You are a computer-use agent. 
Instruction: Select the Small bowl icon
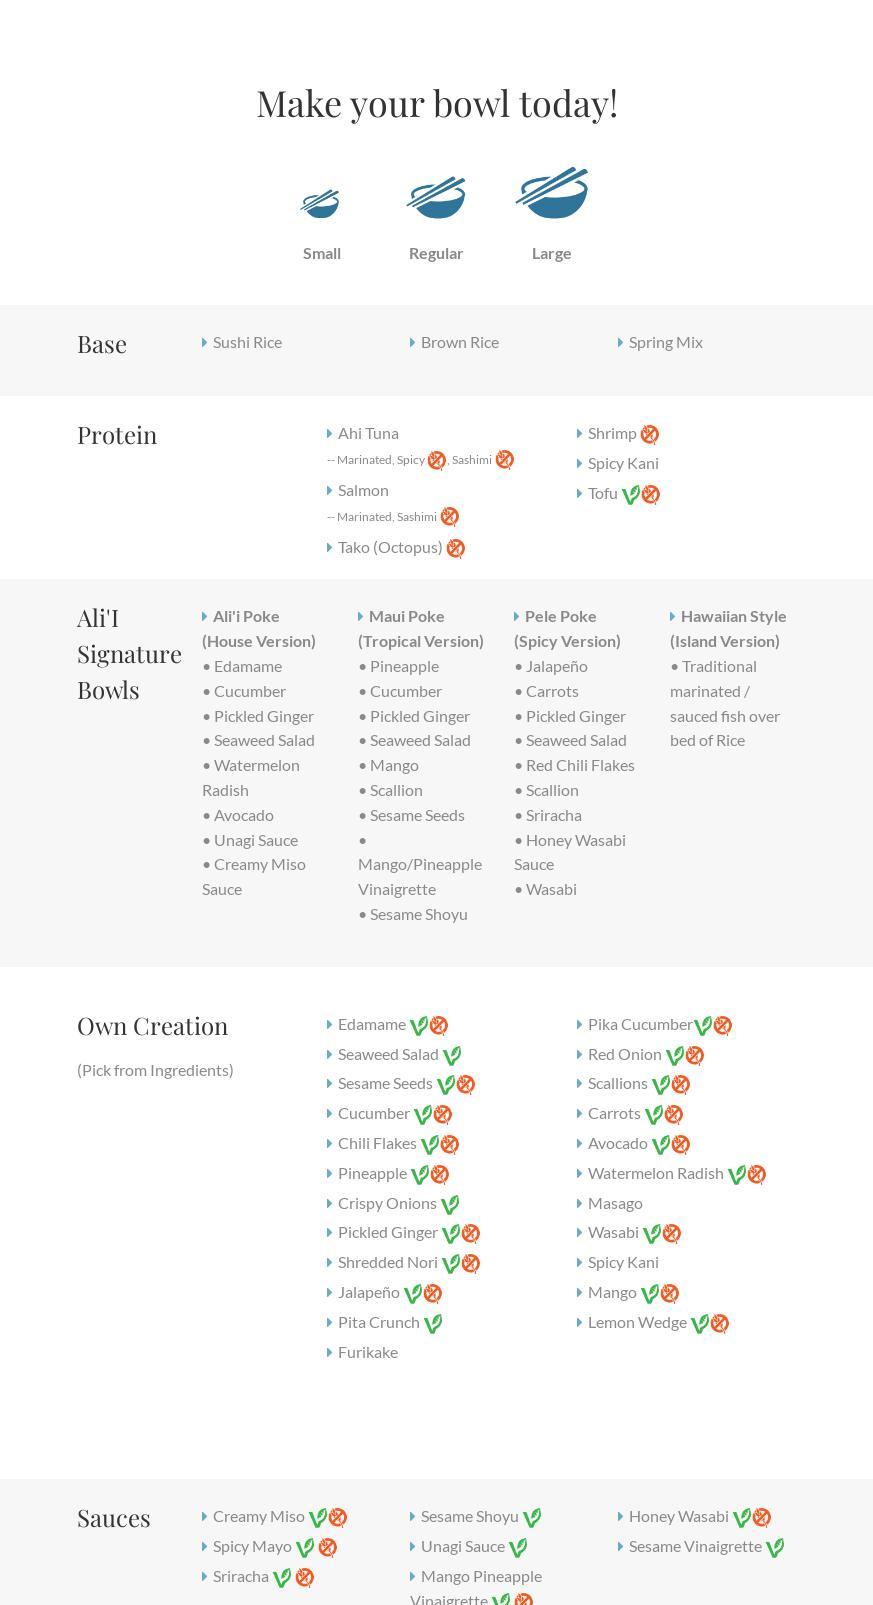[x=321, y=204]
